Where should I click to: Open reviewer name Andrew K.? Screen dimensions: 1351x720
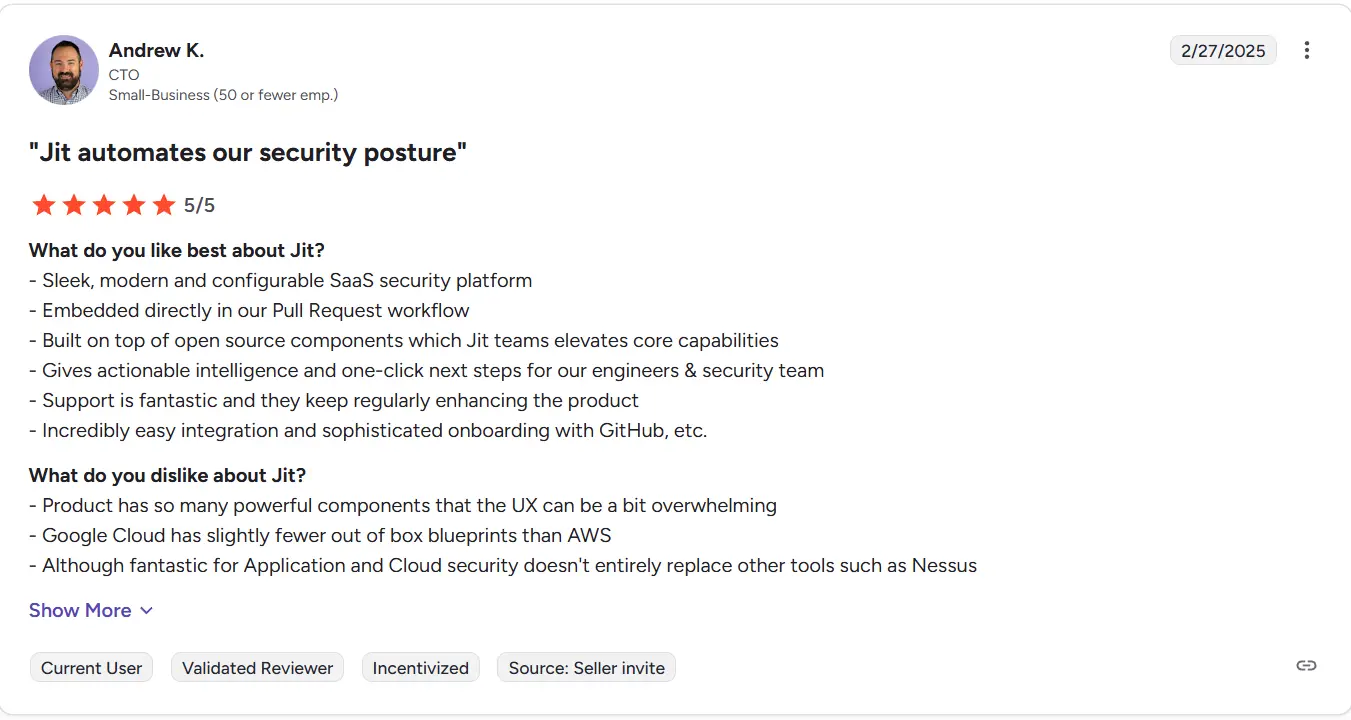click(x=156, y=50)
